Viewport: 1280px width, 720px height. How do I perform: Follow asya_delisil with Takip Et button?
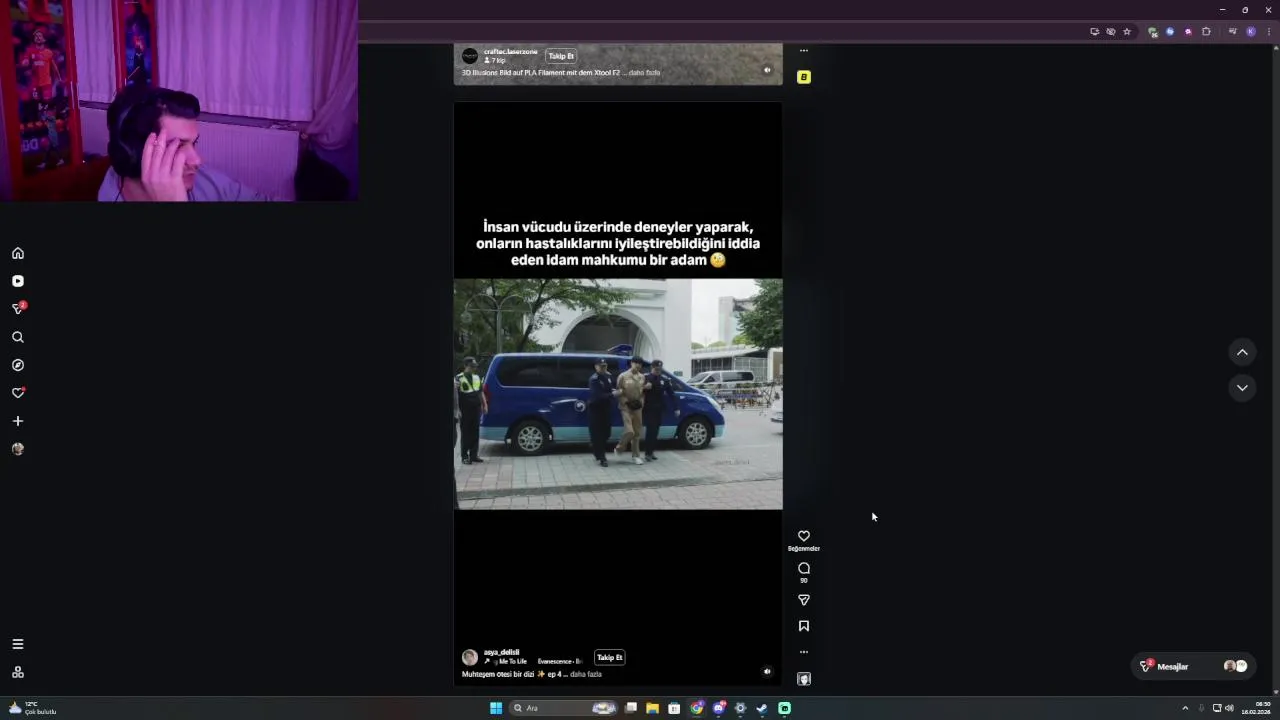tap(609, 657)
